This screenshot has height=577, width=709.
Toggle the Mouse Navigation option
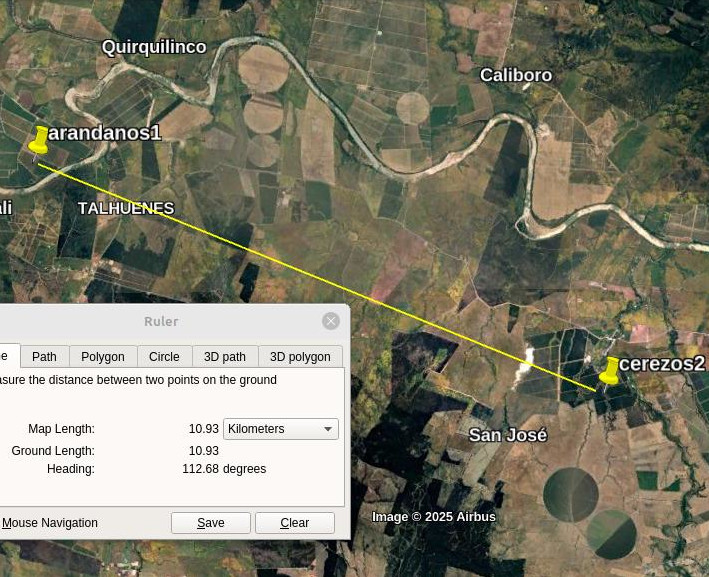click(x=49, y=523)
